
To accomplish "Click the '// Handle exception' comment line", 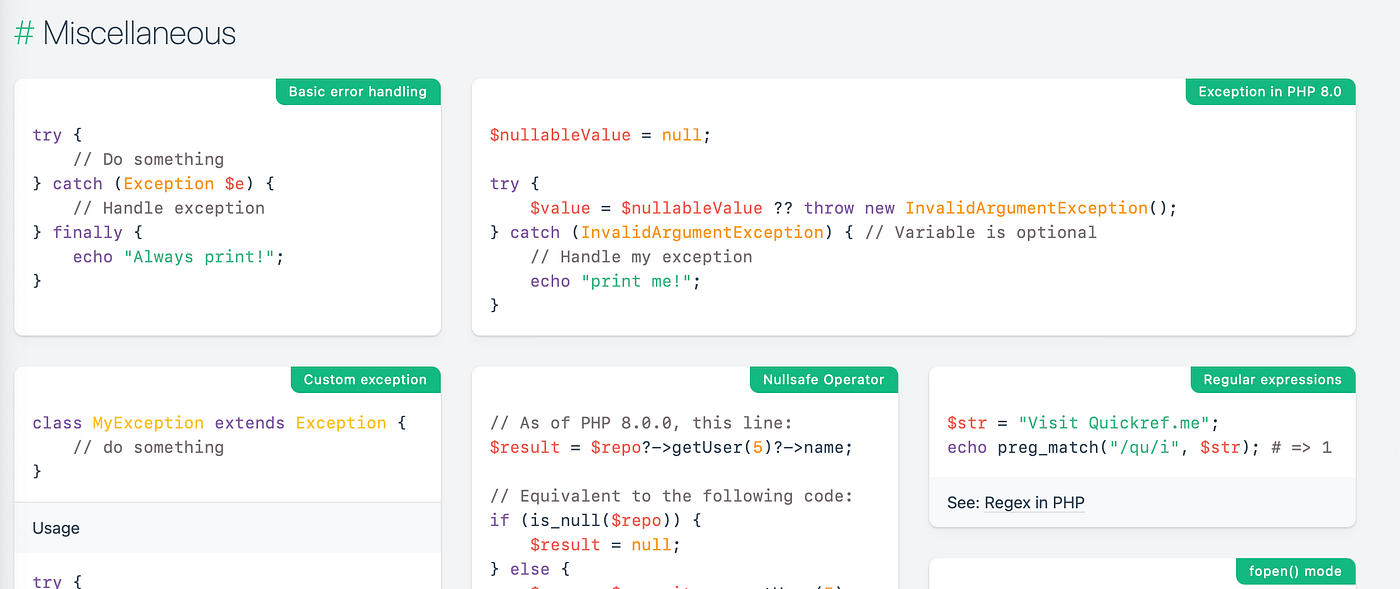I will (x=168, y=208).
